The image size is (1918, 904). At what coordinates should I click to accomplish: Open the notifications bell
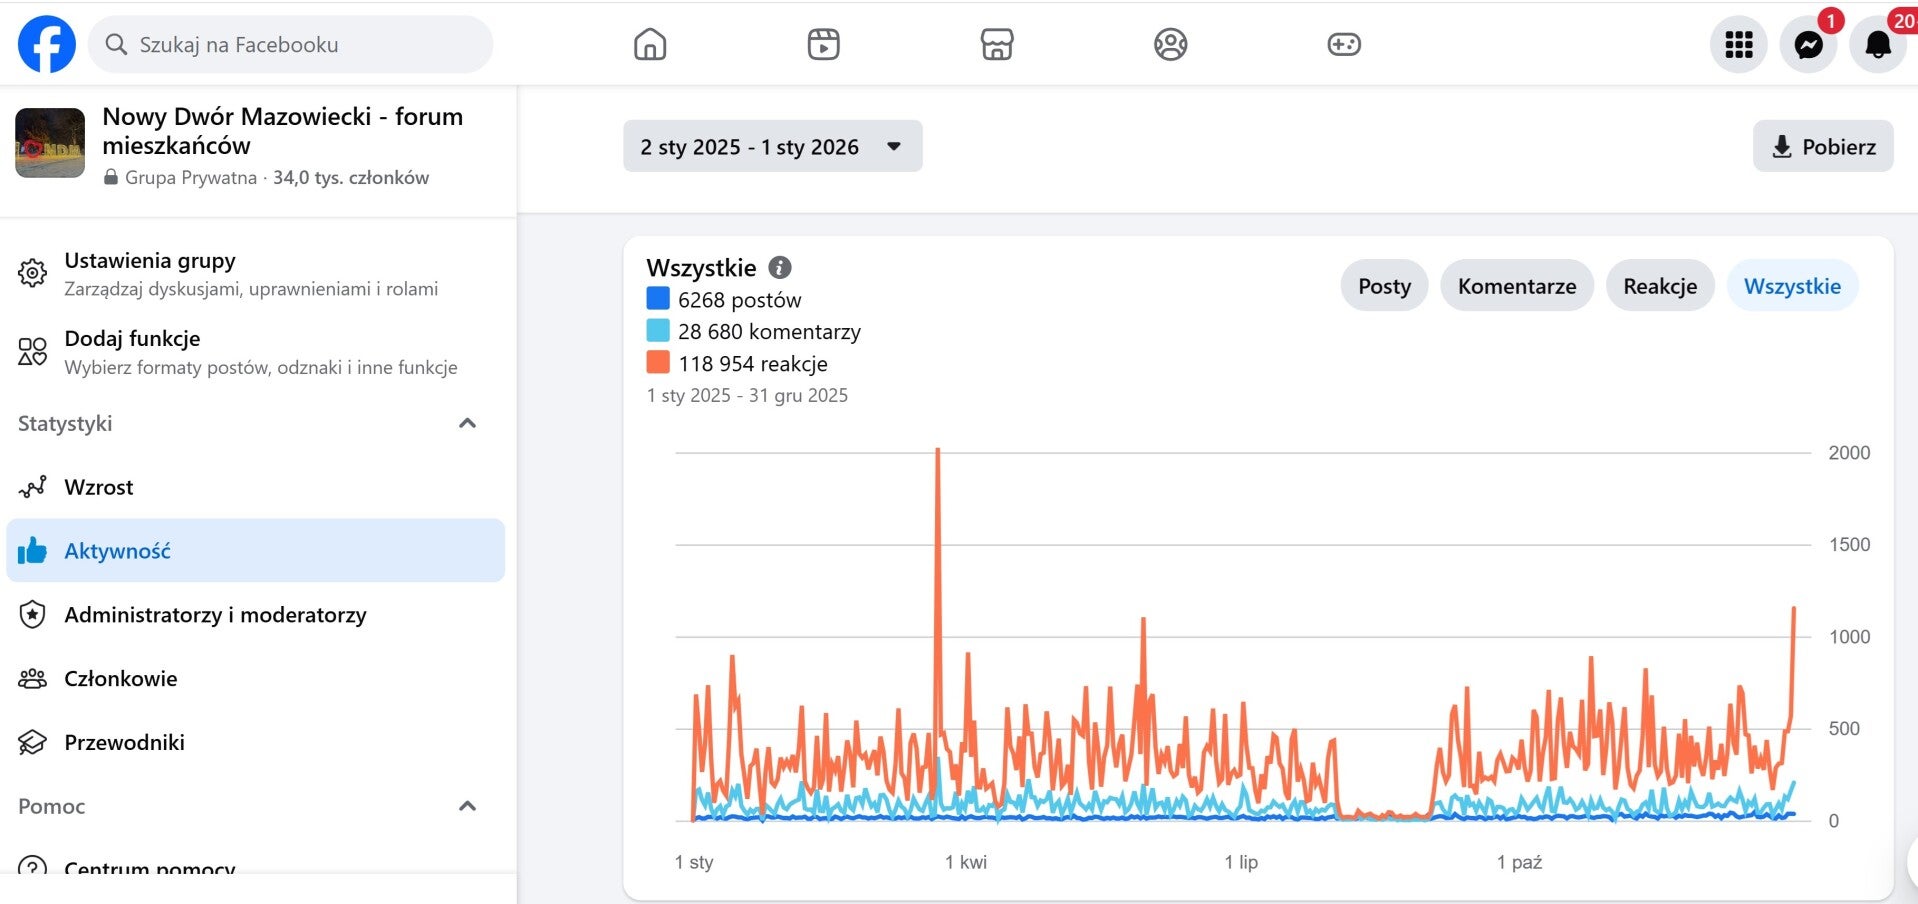click(1878, 45)
